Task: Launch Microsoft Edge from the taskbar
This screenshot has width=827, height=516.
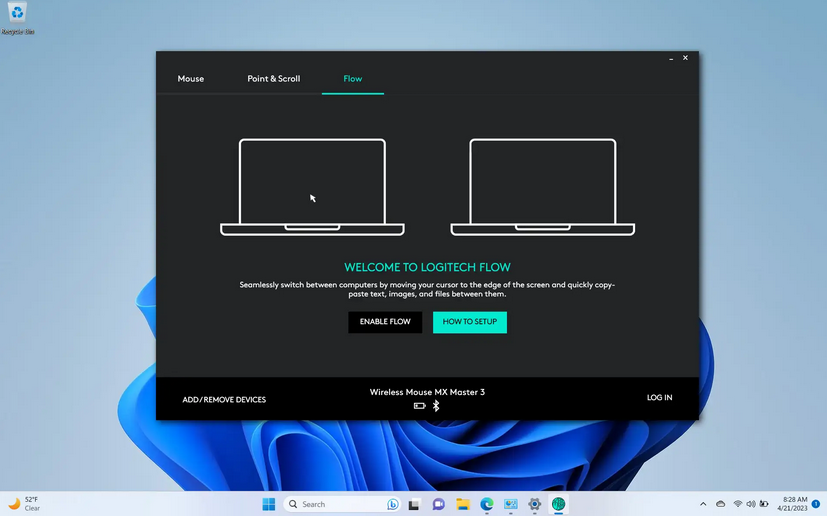Action: (486, 504)
